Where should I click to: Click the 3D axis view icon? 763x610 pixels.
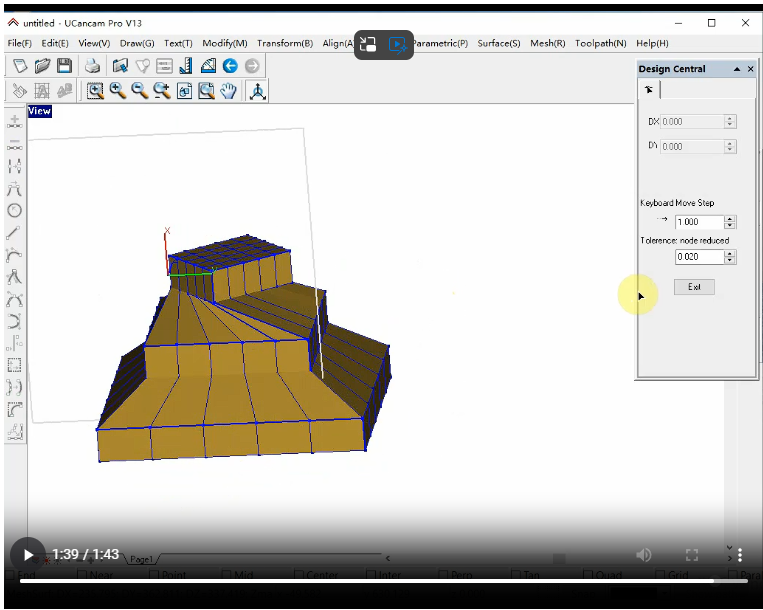click(x=257, y=91)
